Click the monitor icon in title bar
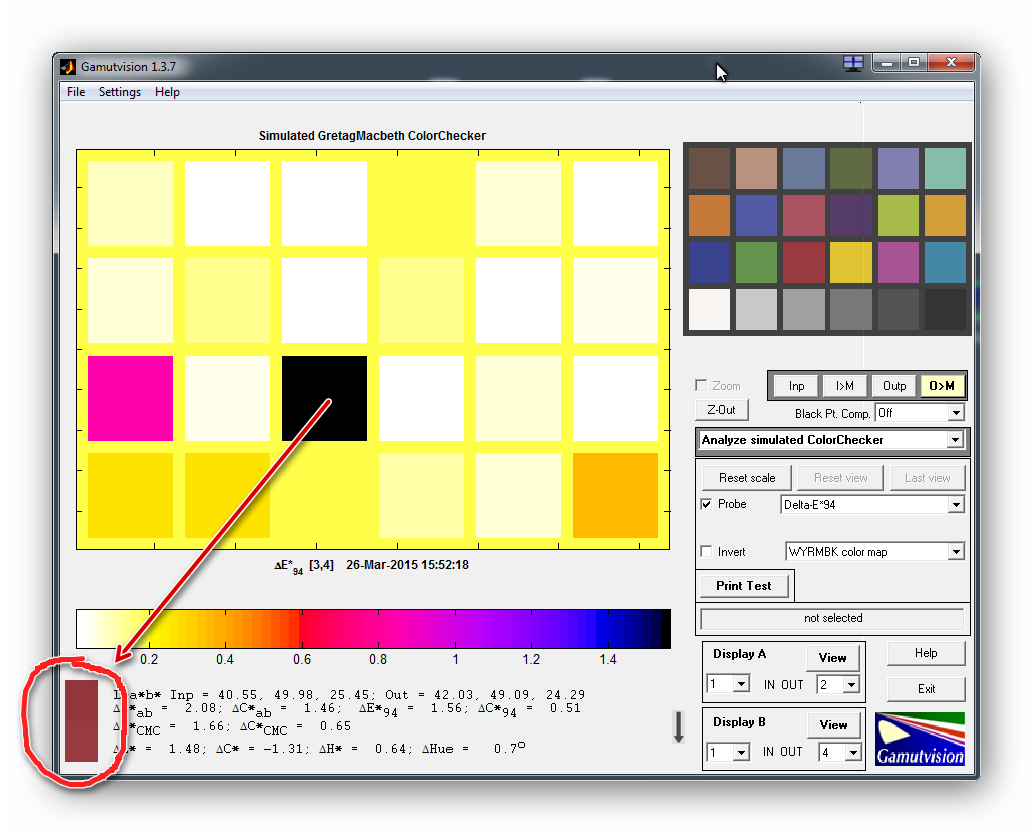This screenshot has width=1034, height=834. pos(853,63)
